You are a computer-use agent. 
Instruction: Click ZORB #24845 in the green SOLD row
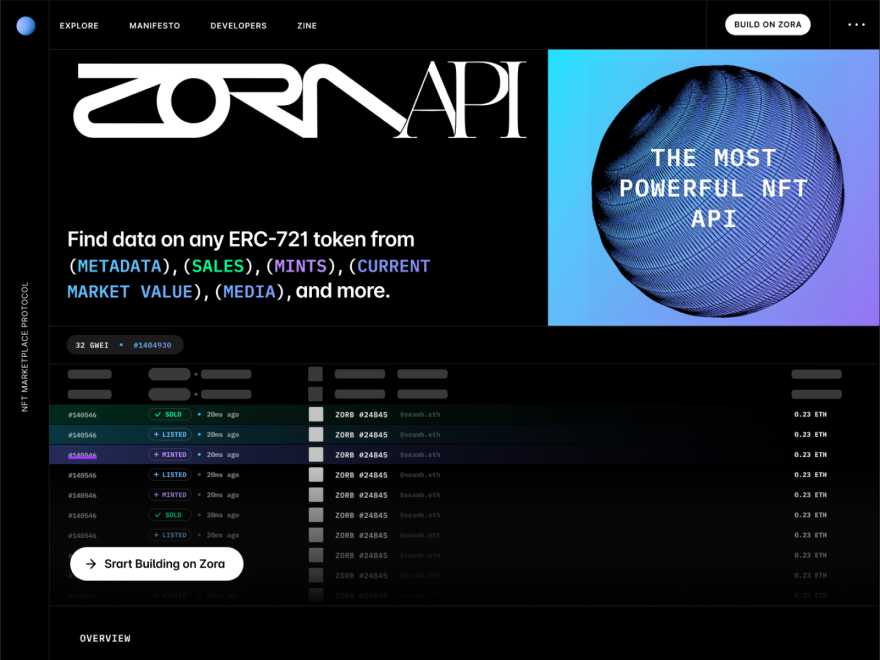coord(361,415)
